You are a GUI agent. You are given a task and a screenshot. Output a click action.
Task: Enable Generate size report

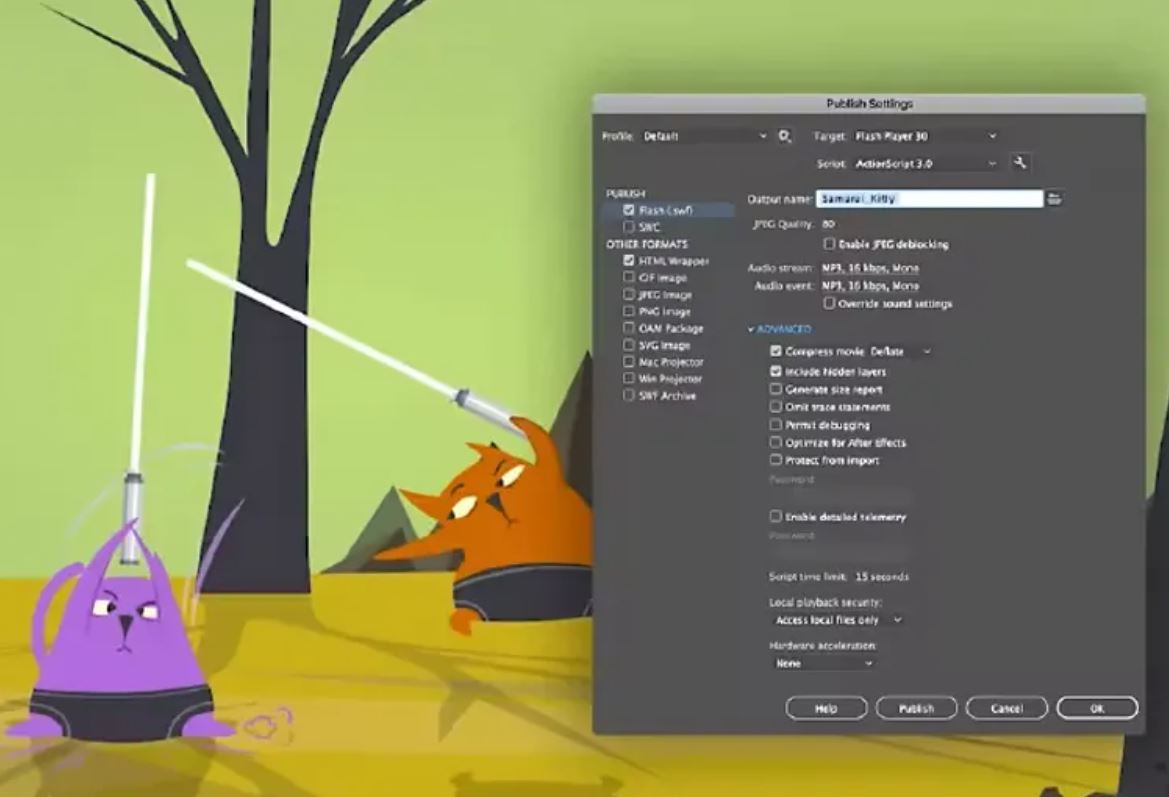[776, 389]
